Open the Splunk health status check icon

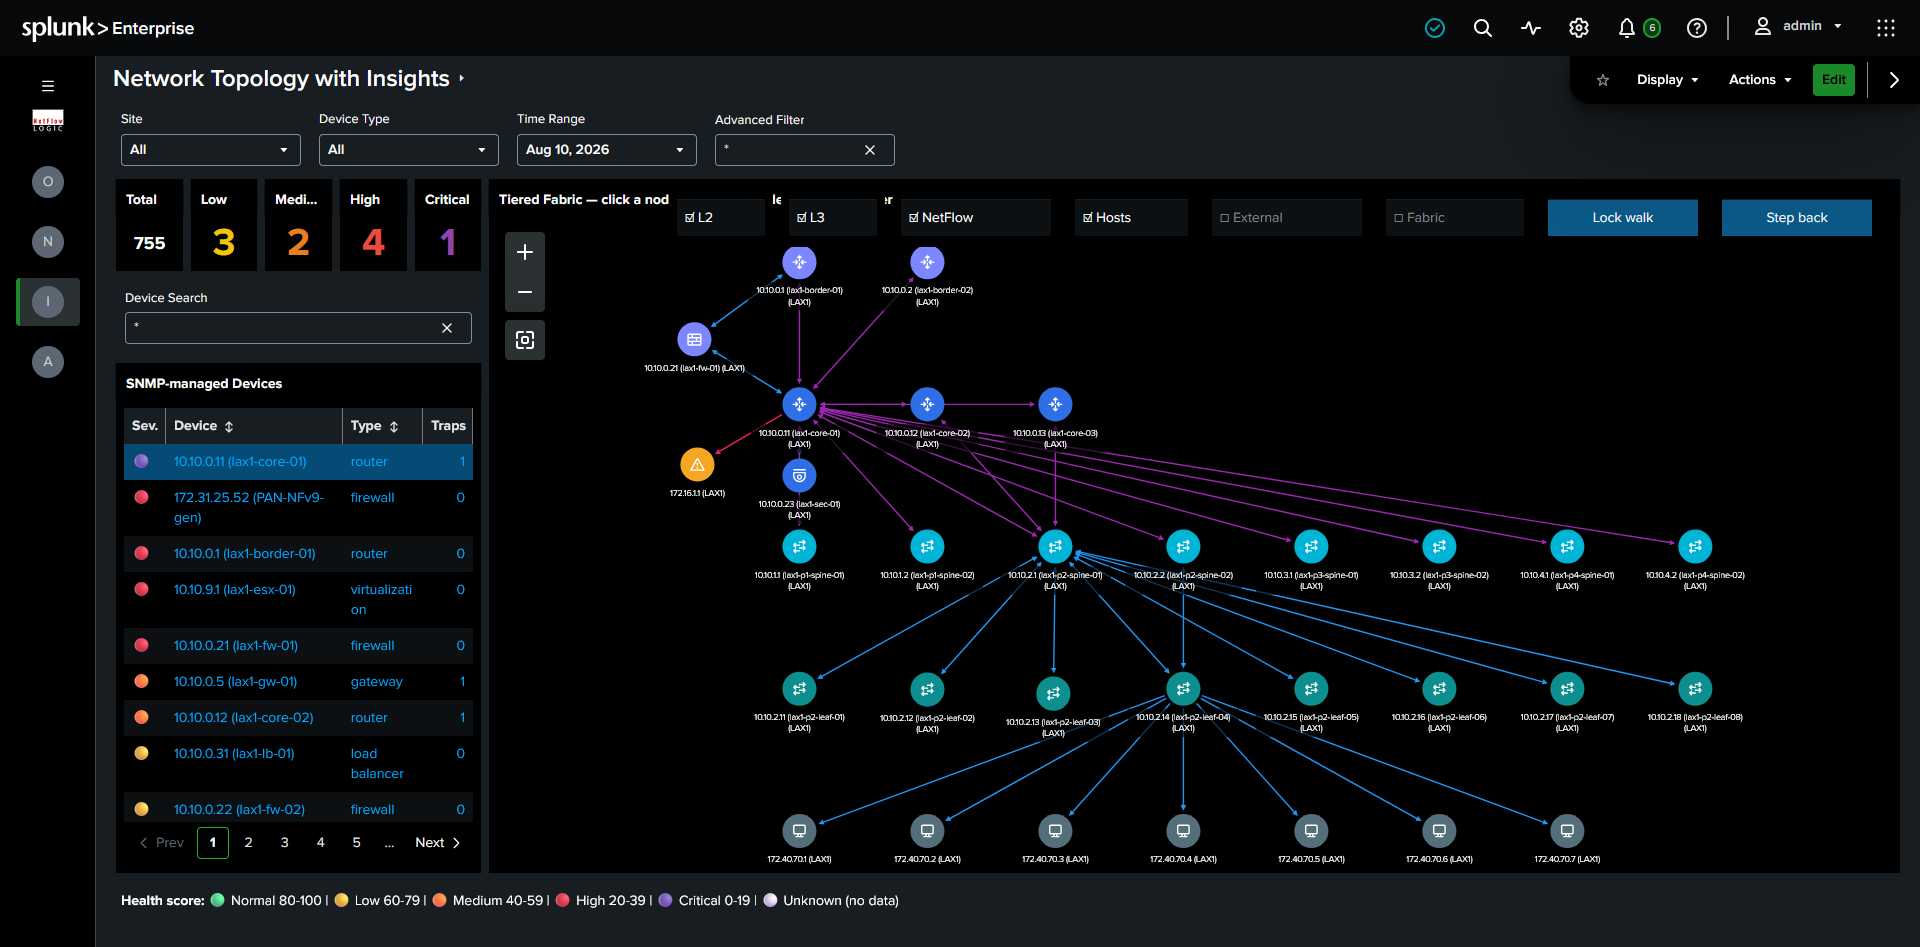click(x=1435, y=28)
